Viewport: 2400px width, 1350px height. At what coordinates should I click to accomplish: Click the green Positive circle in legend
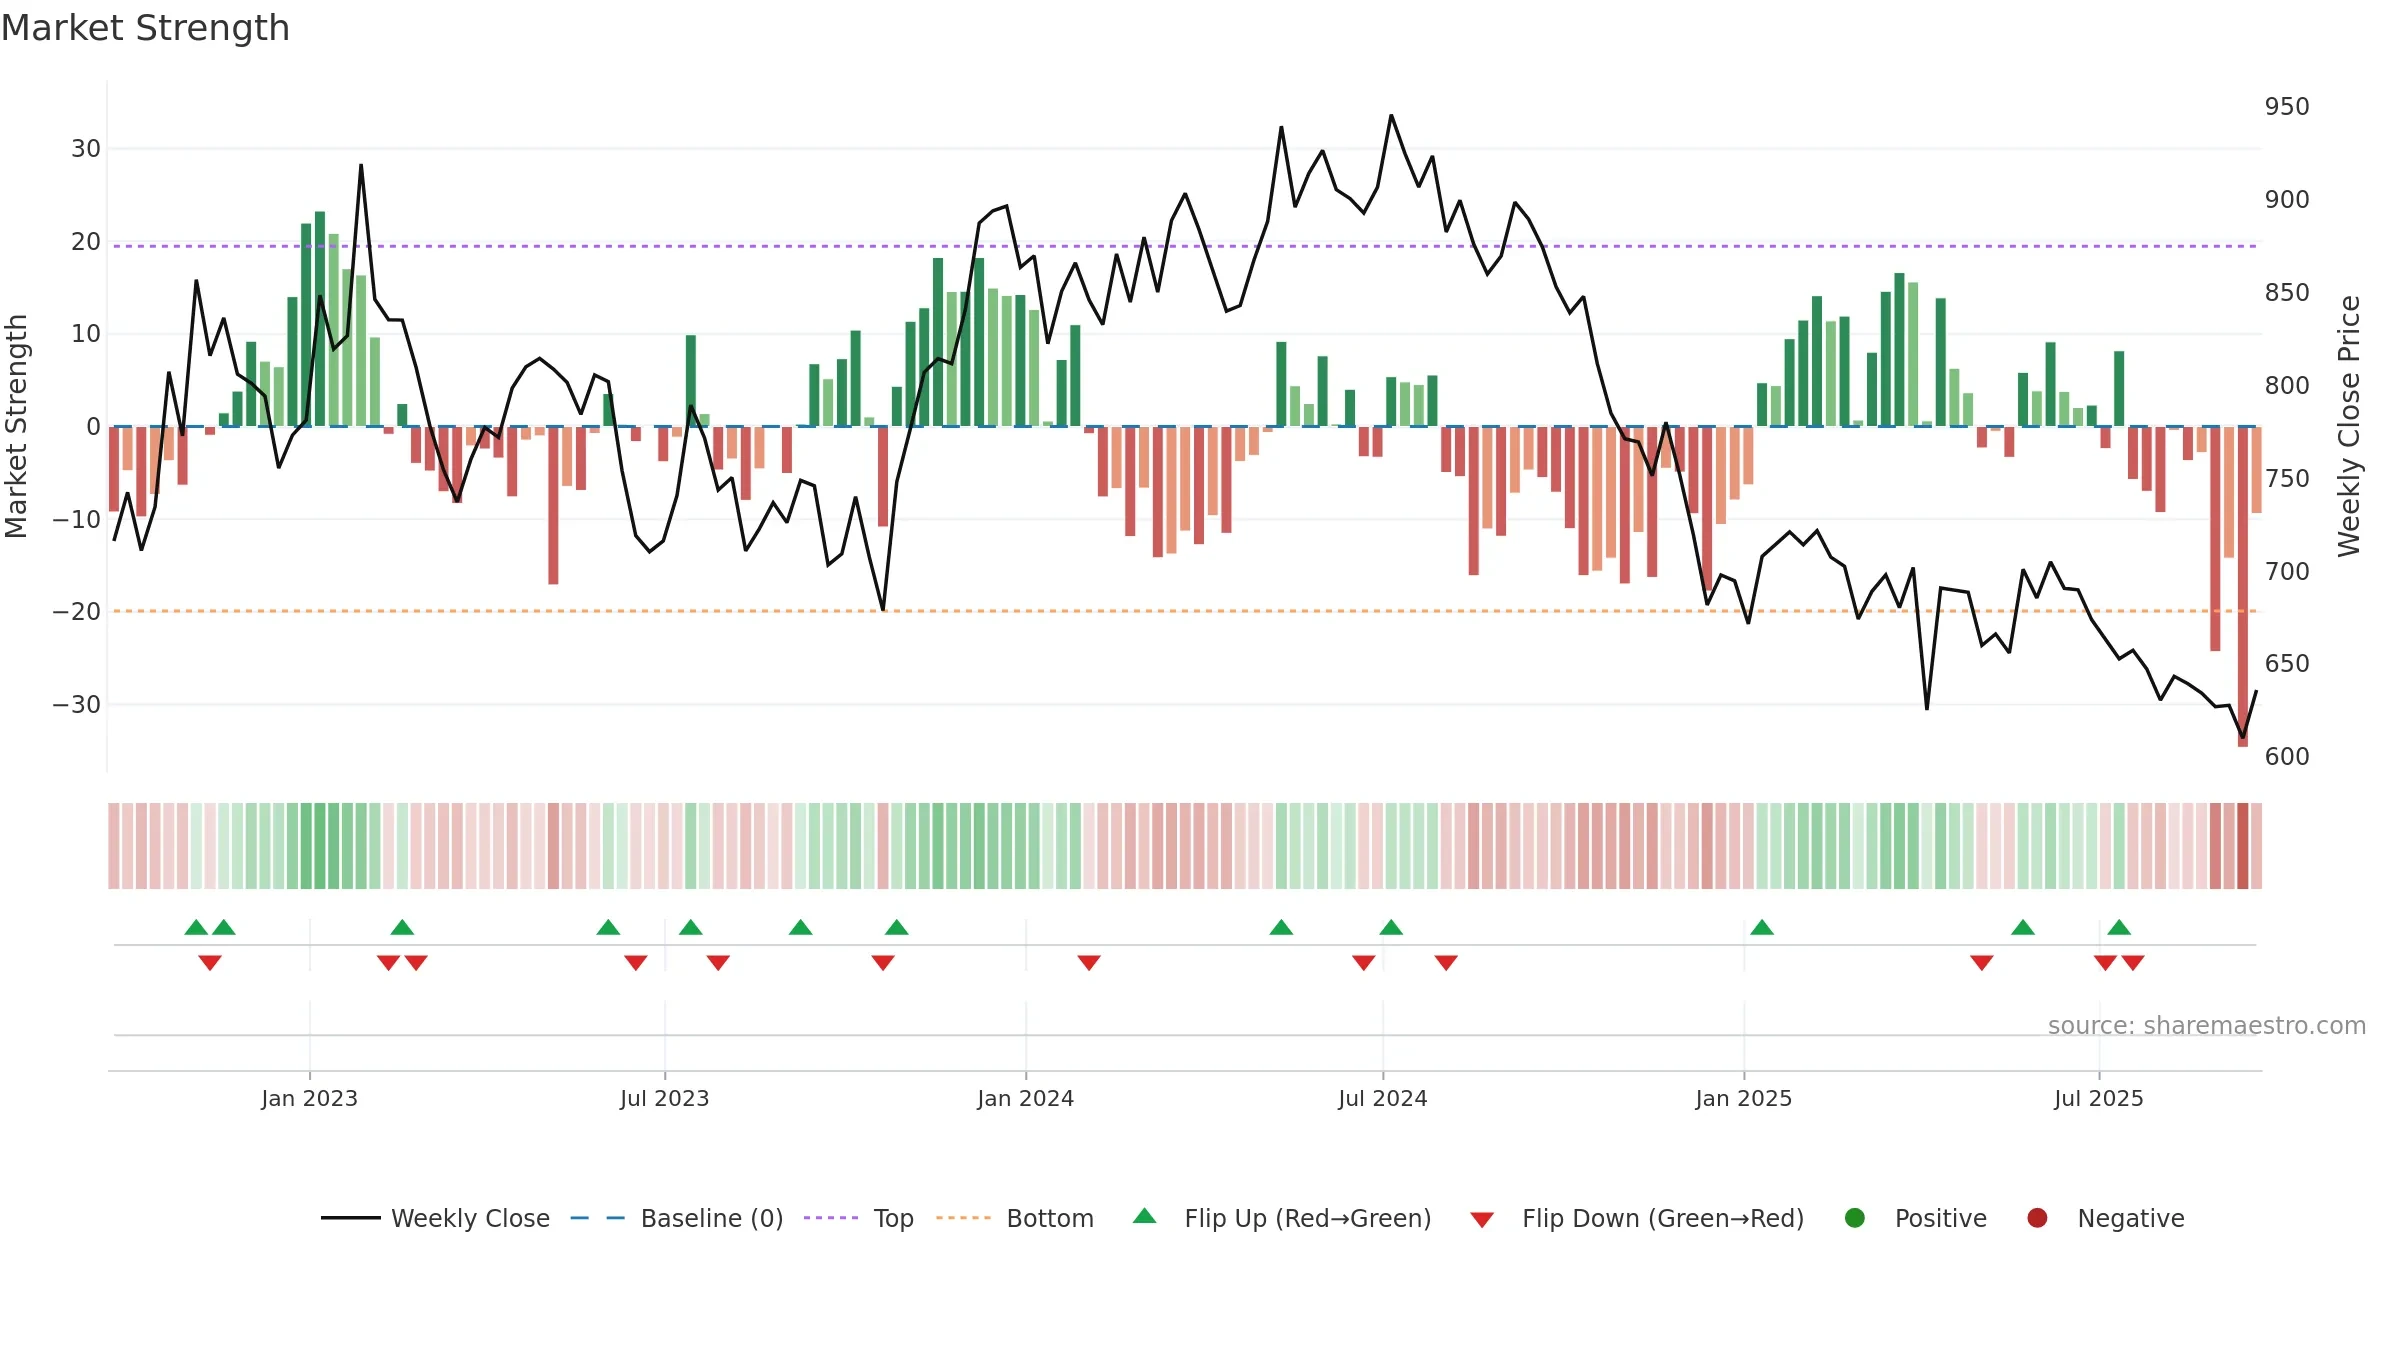[1855, 1218]
